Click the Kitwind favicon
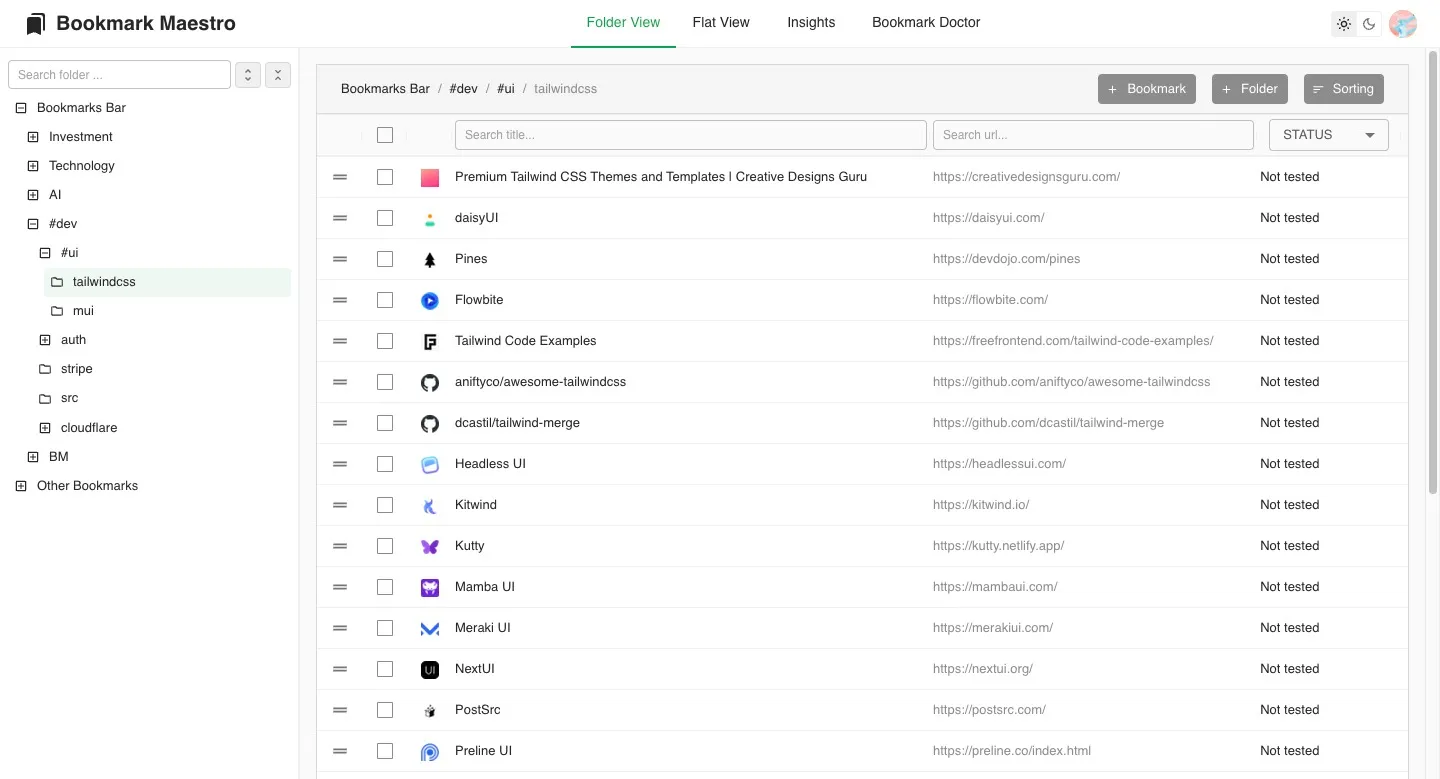 click(430, 505)
